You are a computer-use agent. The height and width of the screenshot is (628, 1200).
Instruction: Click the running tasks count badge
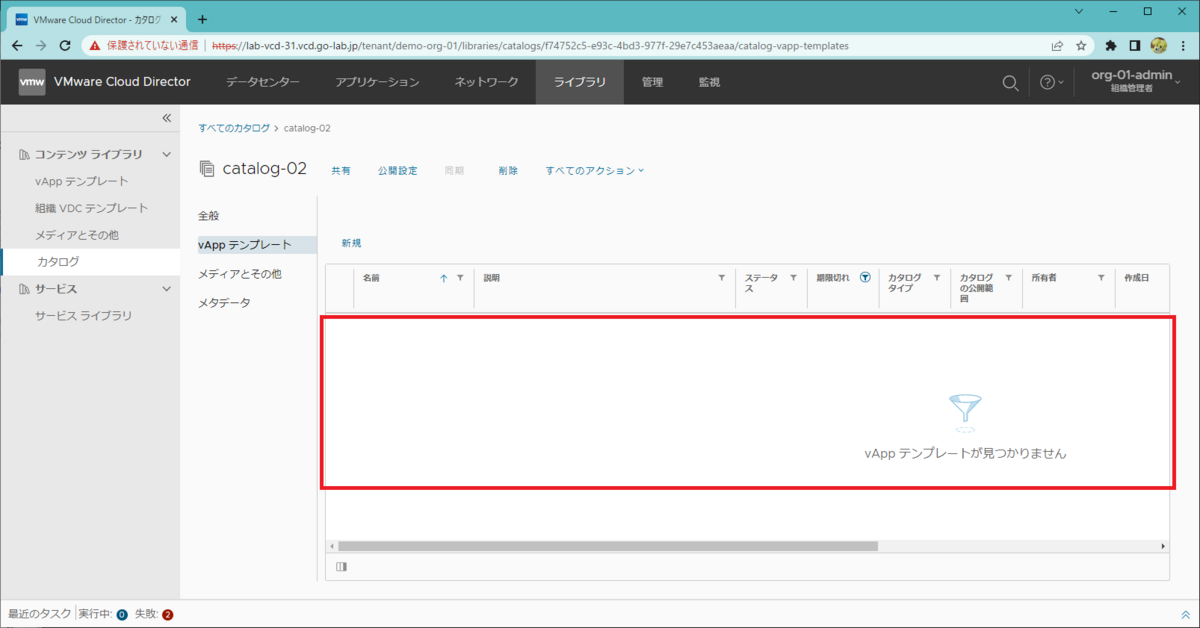122,615
